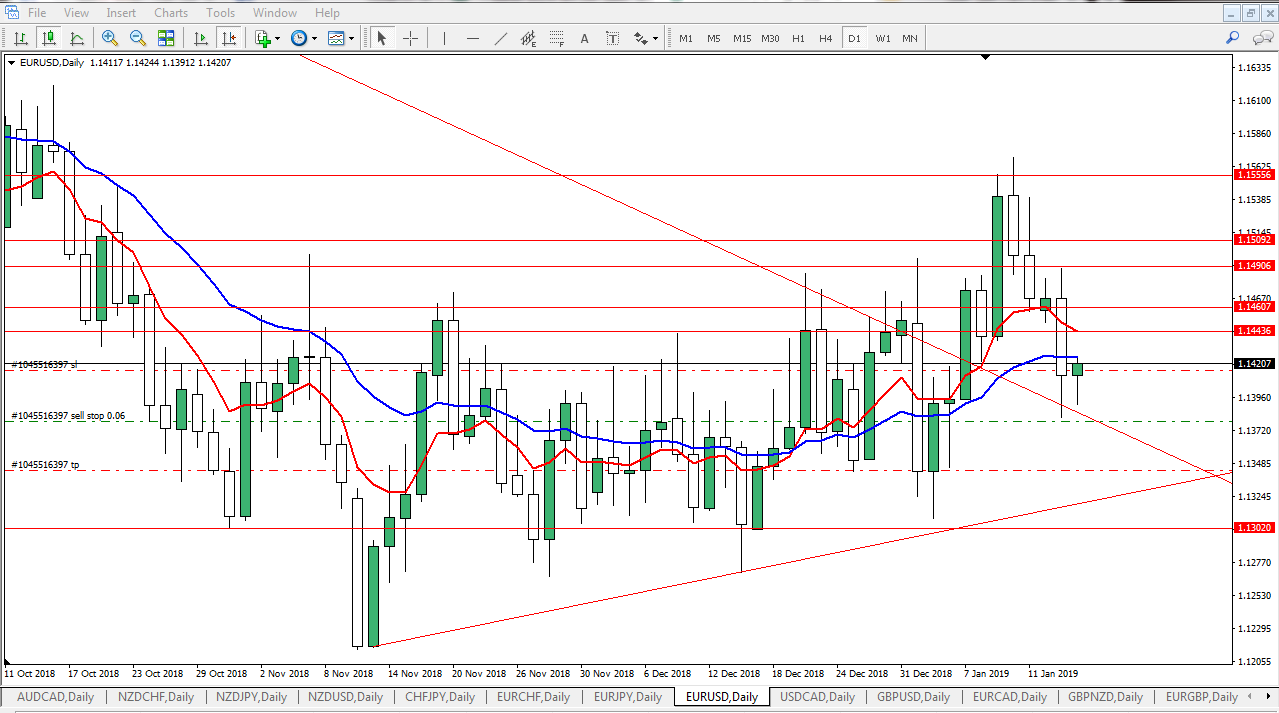Select the crosshair tool

click(x=410, y=38)
